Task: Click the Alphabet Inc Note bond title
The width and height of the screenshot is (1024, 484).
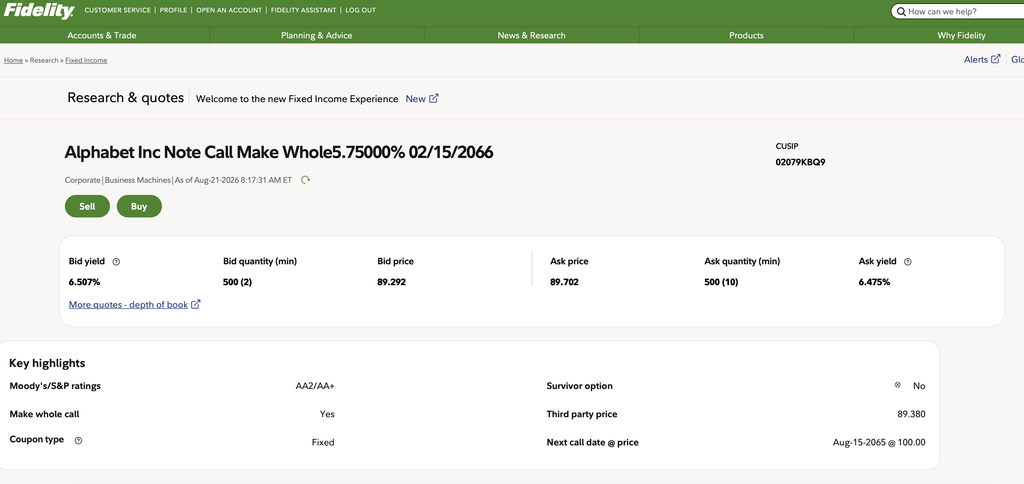Action: (279, 152)
